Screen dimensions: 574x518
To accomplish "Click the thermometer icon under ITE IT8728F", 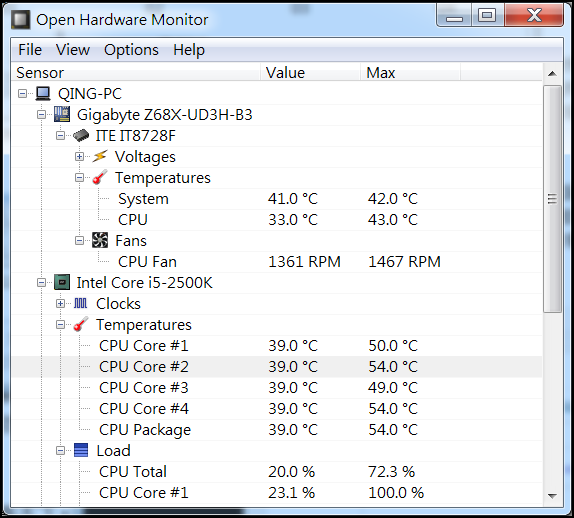I will (100, 177).
